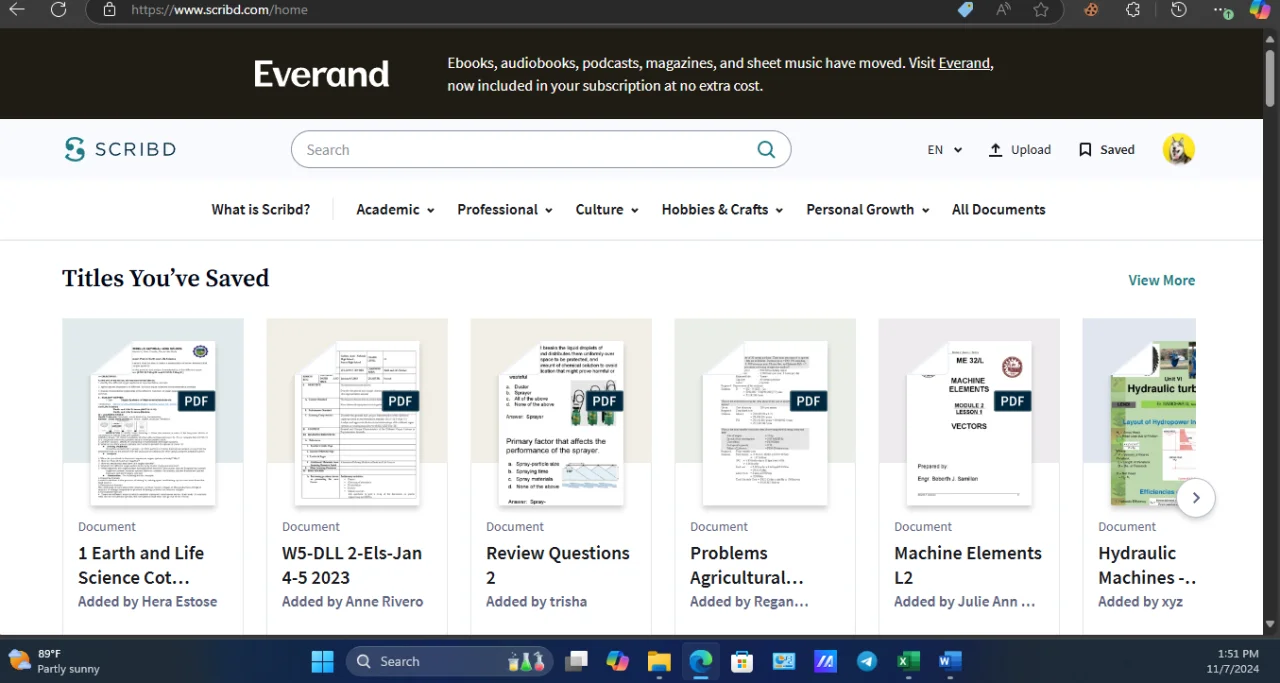Follow the Everand link in the banner
Image resolution: width=1280 pixels, height=683 pixels.
point(964,63)
